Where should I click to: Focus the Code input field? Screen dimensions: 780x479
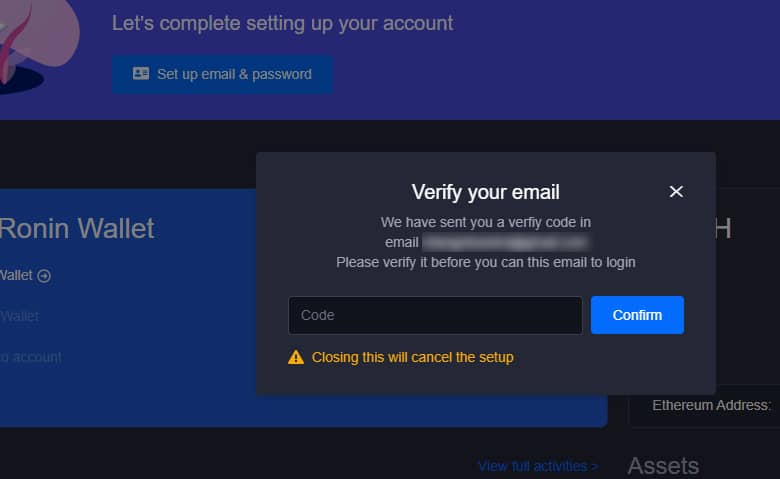(x=435, y=315)
